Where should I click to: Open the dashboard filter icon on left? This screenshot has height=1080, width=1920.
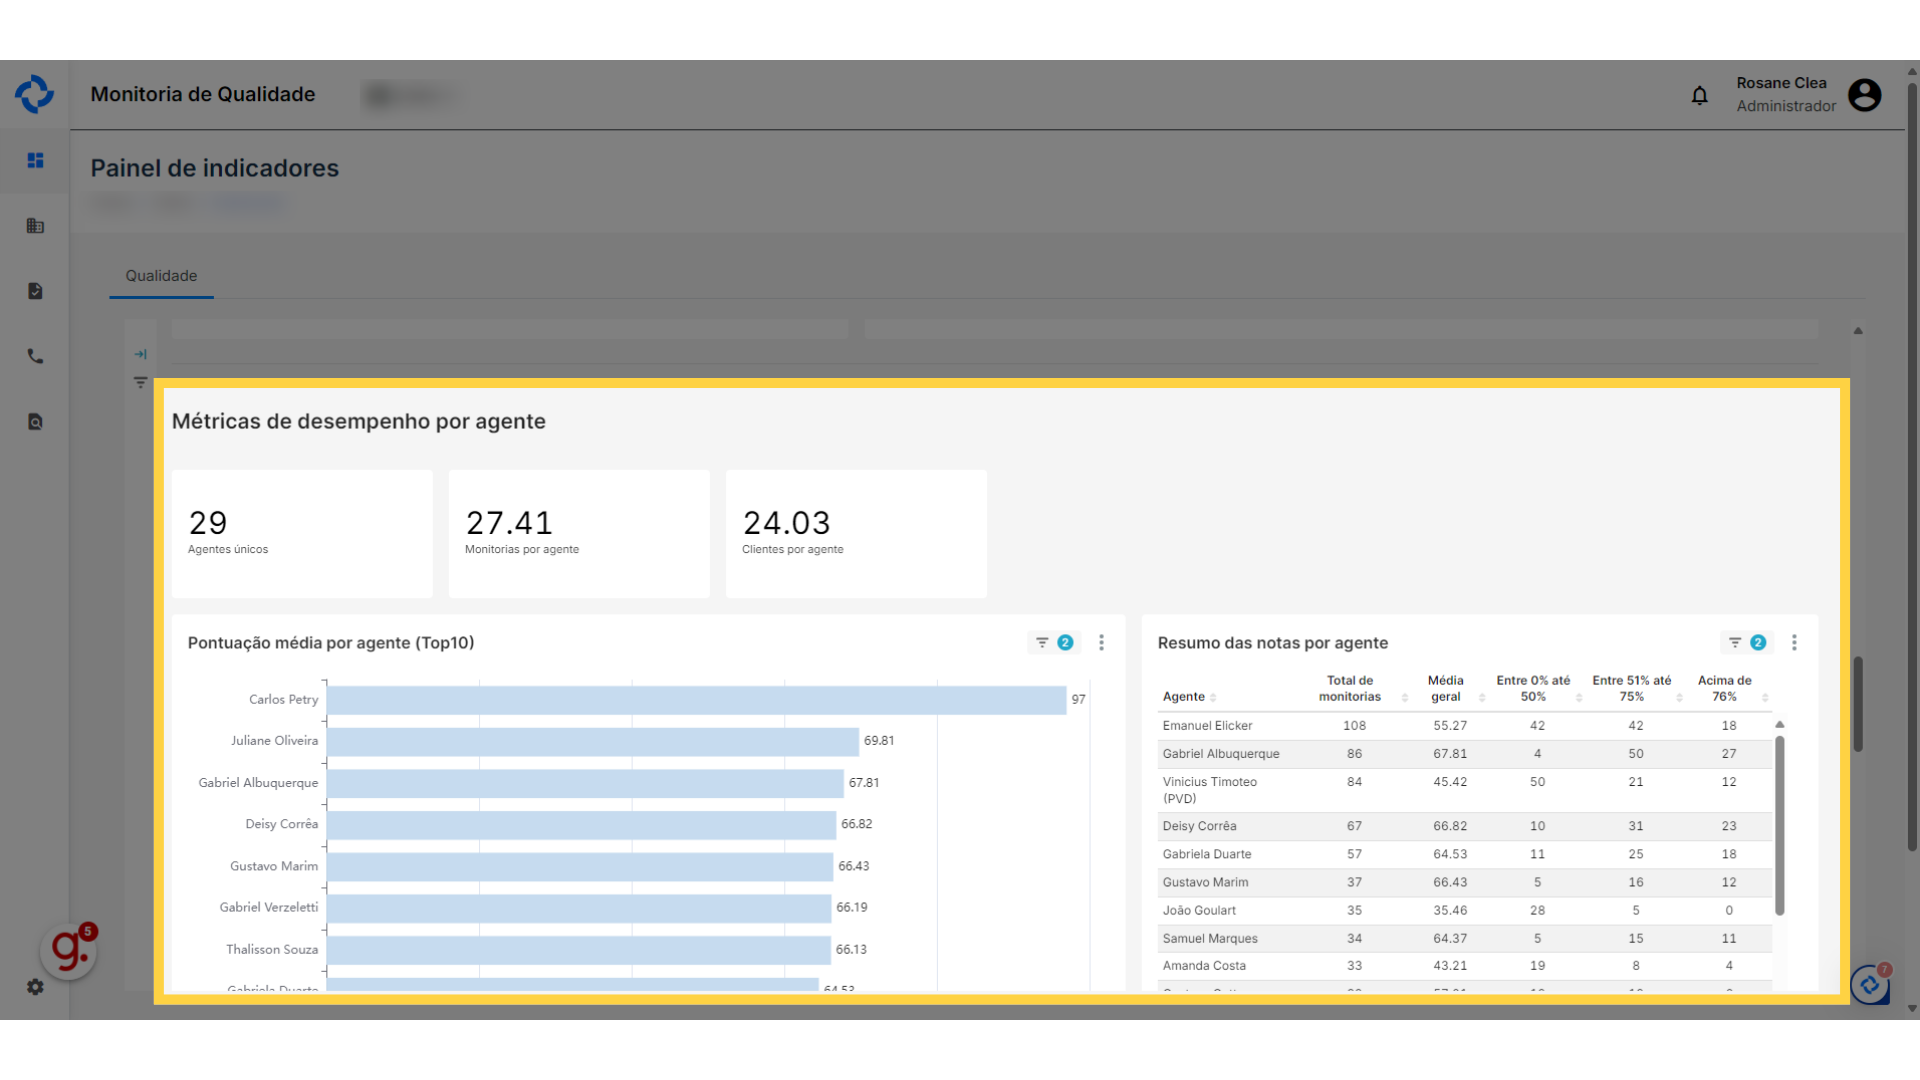coord(140,383)
